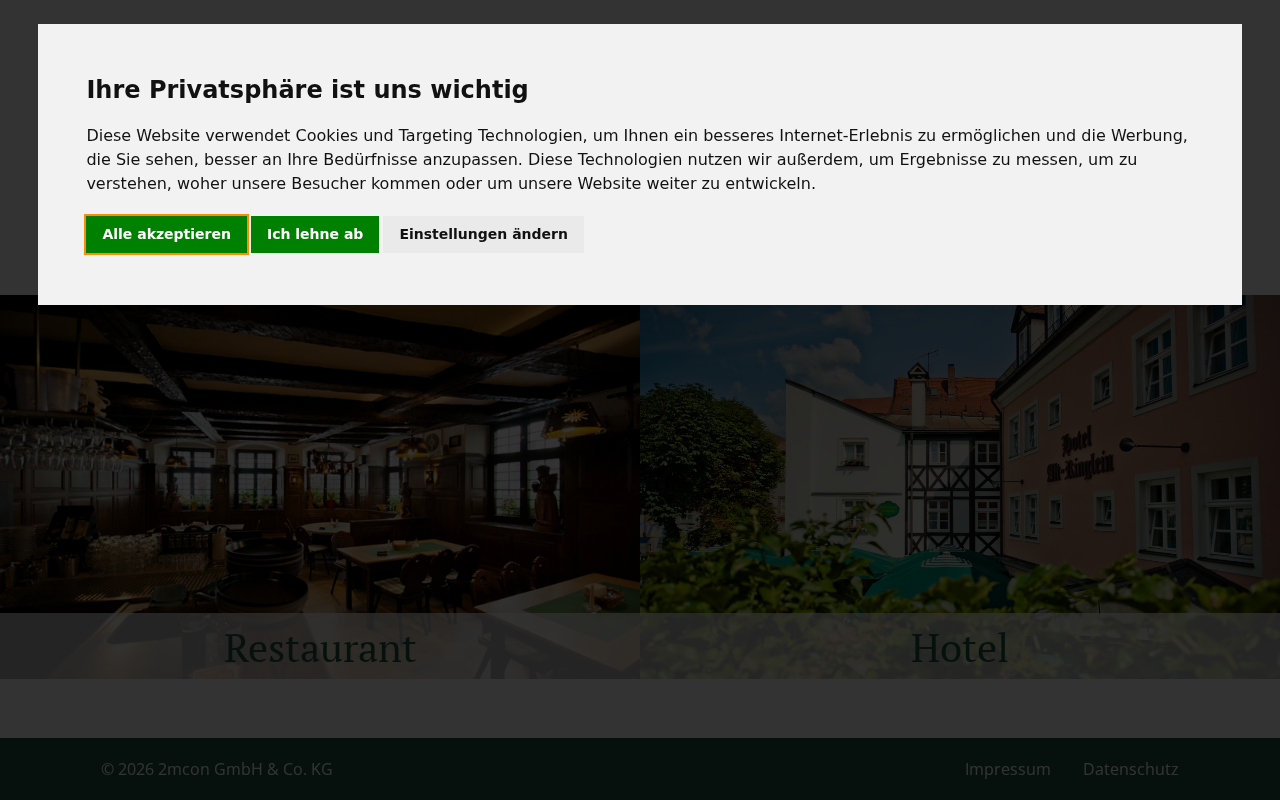Open the Restaurant section label
This screenshot has height=800, width=1280.
pyautogui.click(x=320, y=647)
